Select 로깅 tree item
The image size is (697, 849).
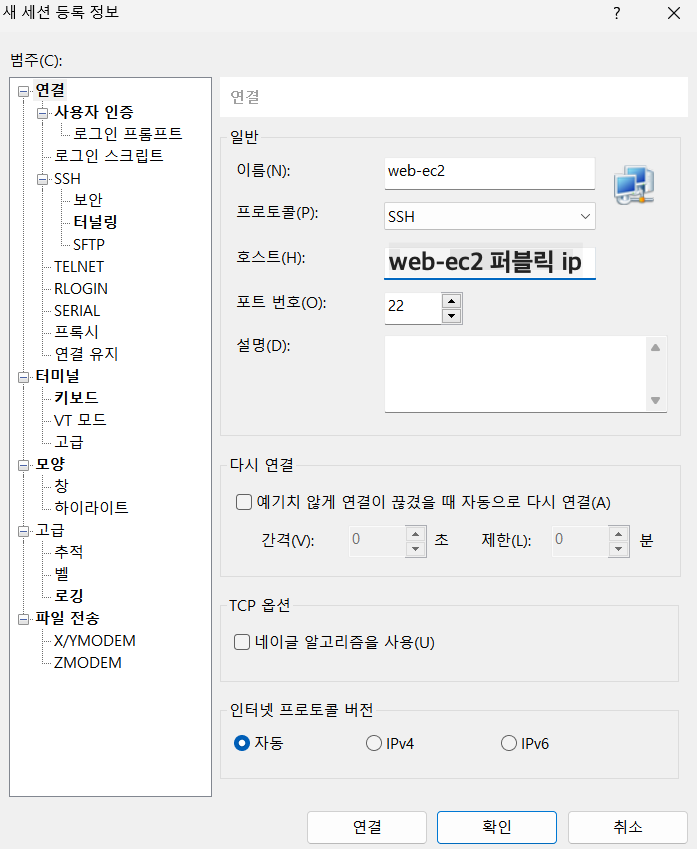click(x=68, y=596)
